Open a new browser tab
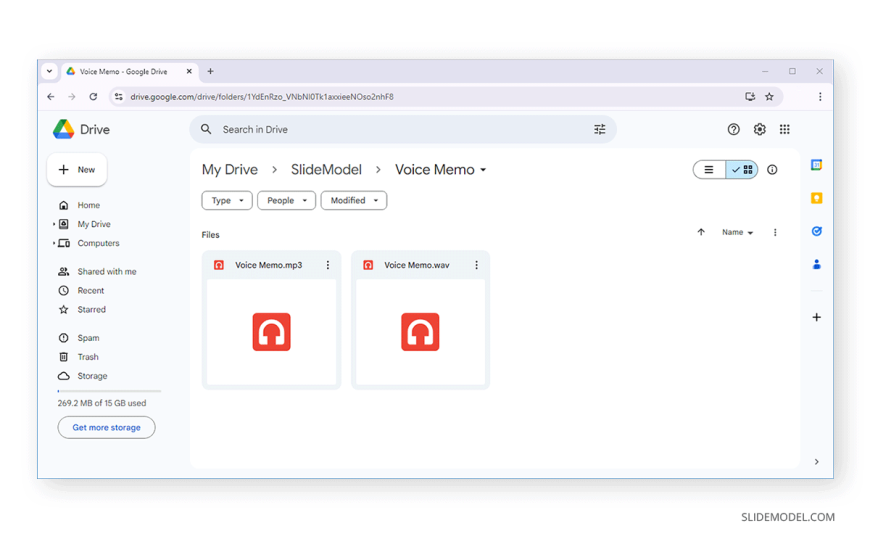Viewport: 870px width, 539px height. point(210,71)
